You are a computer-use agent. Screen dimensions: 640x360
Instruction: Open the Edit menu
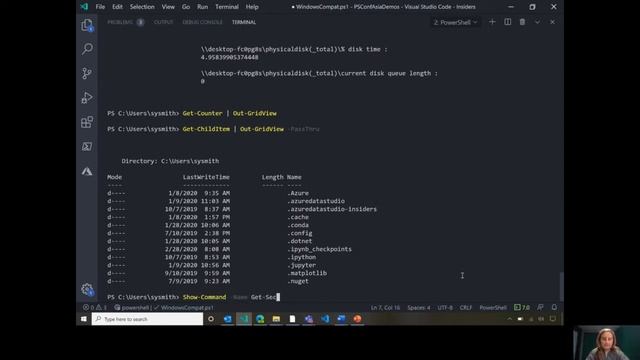point(118,7)
